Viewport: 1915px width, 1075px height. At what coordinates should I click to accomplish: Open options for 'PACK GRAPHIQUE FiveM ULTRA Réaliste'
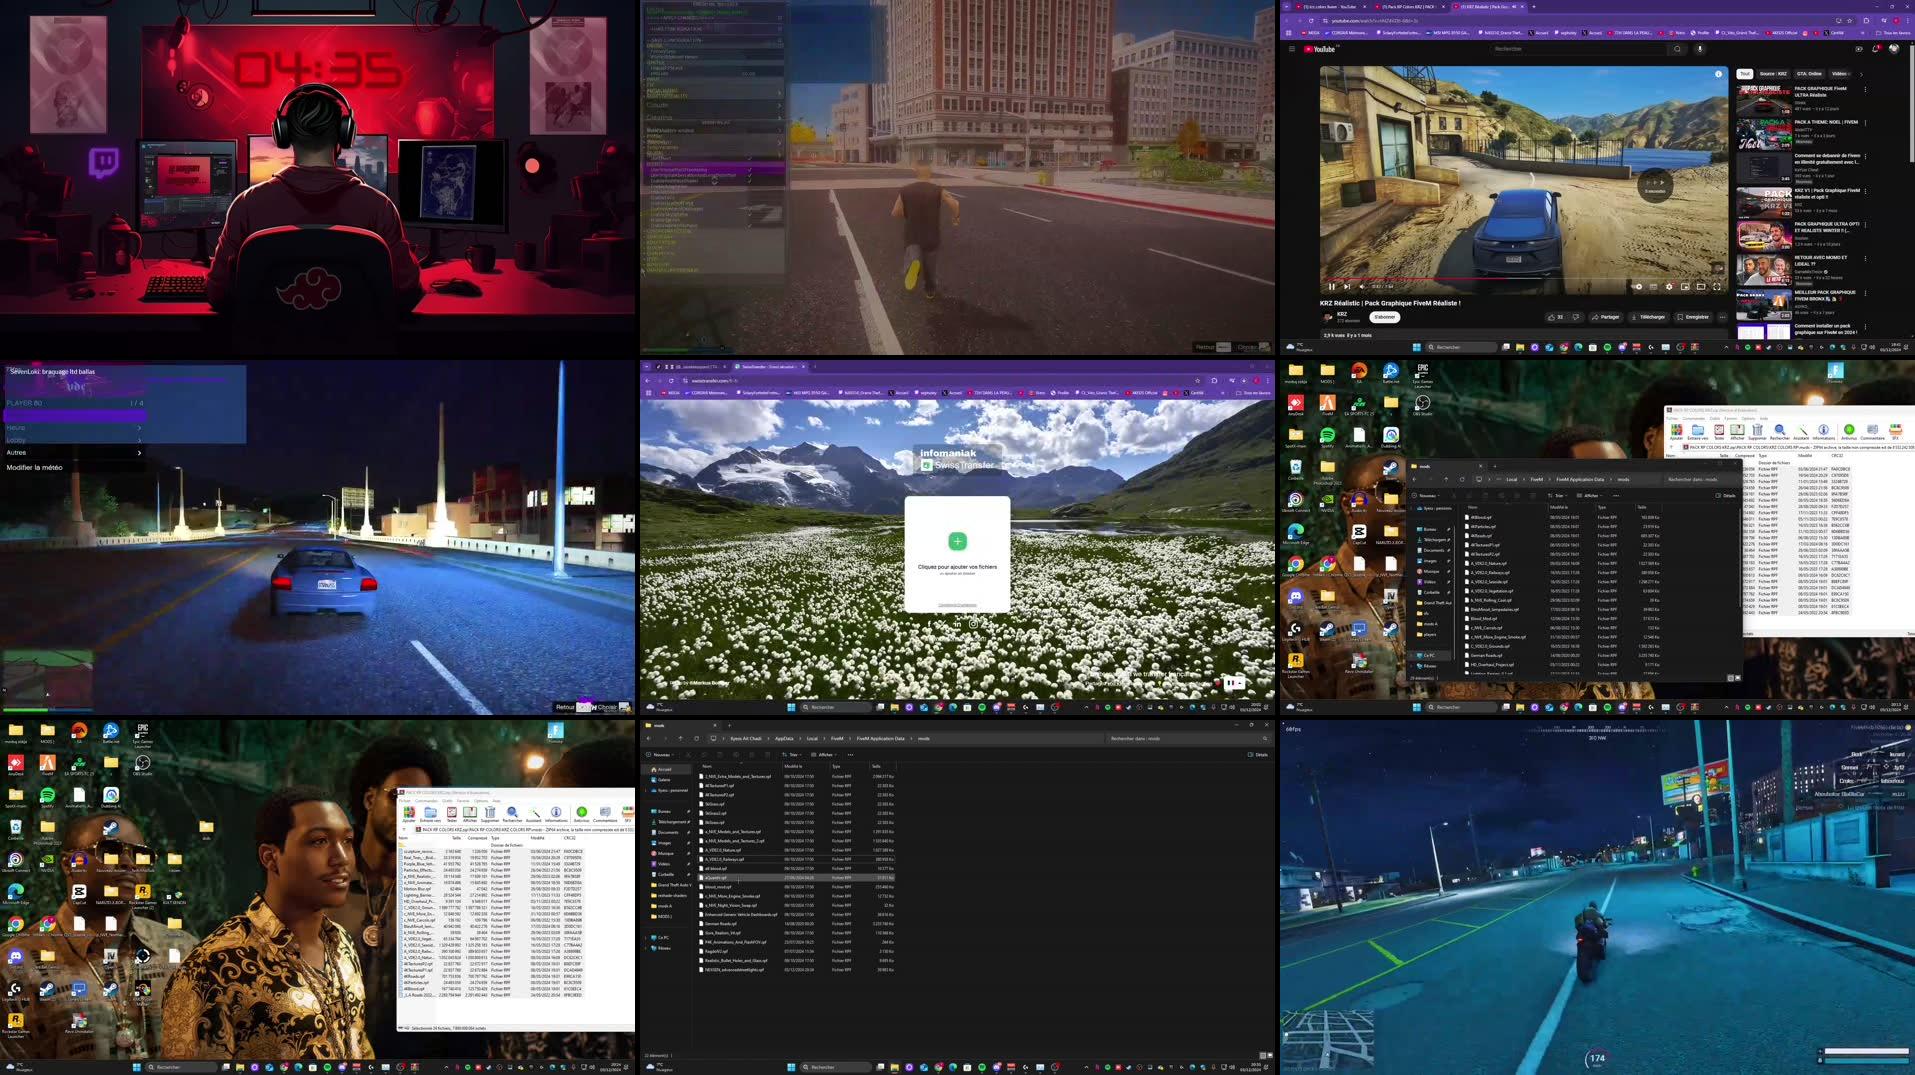tap(1865, 89)
